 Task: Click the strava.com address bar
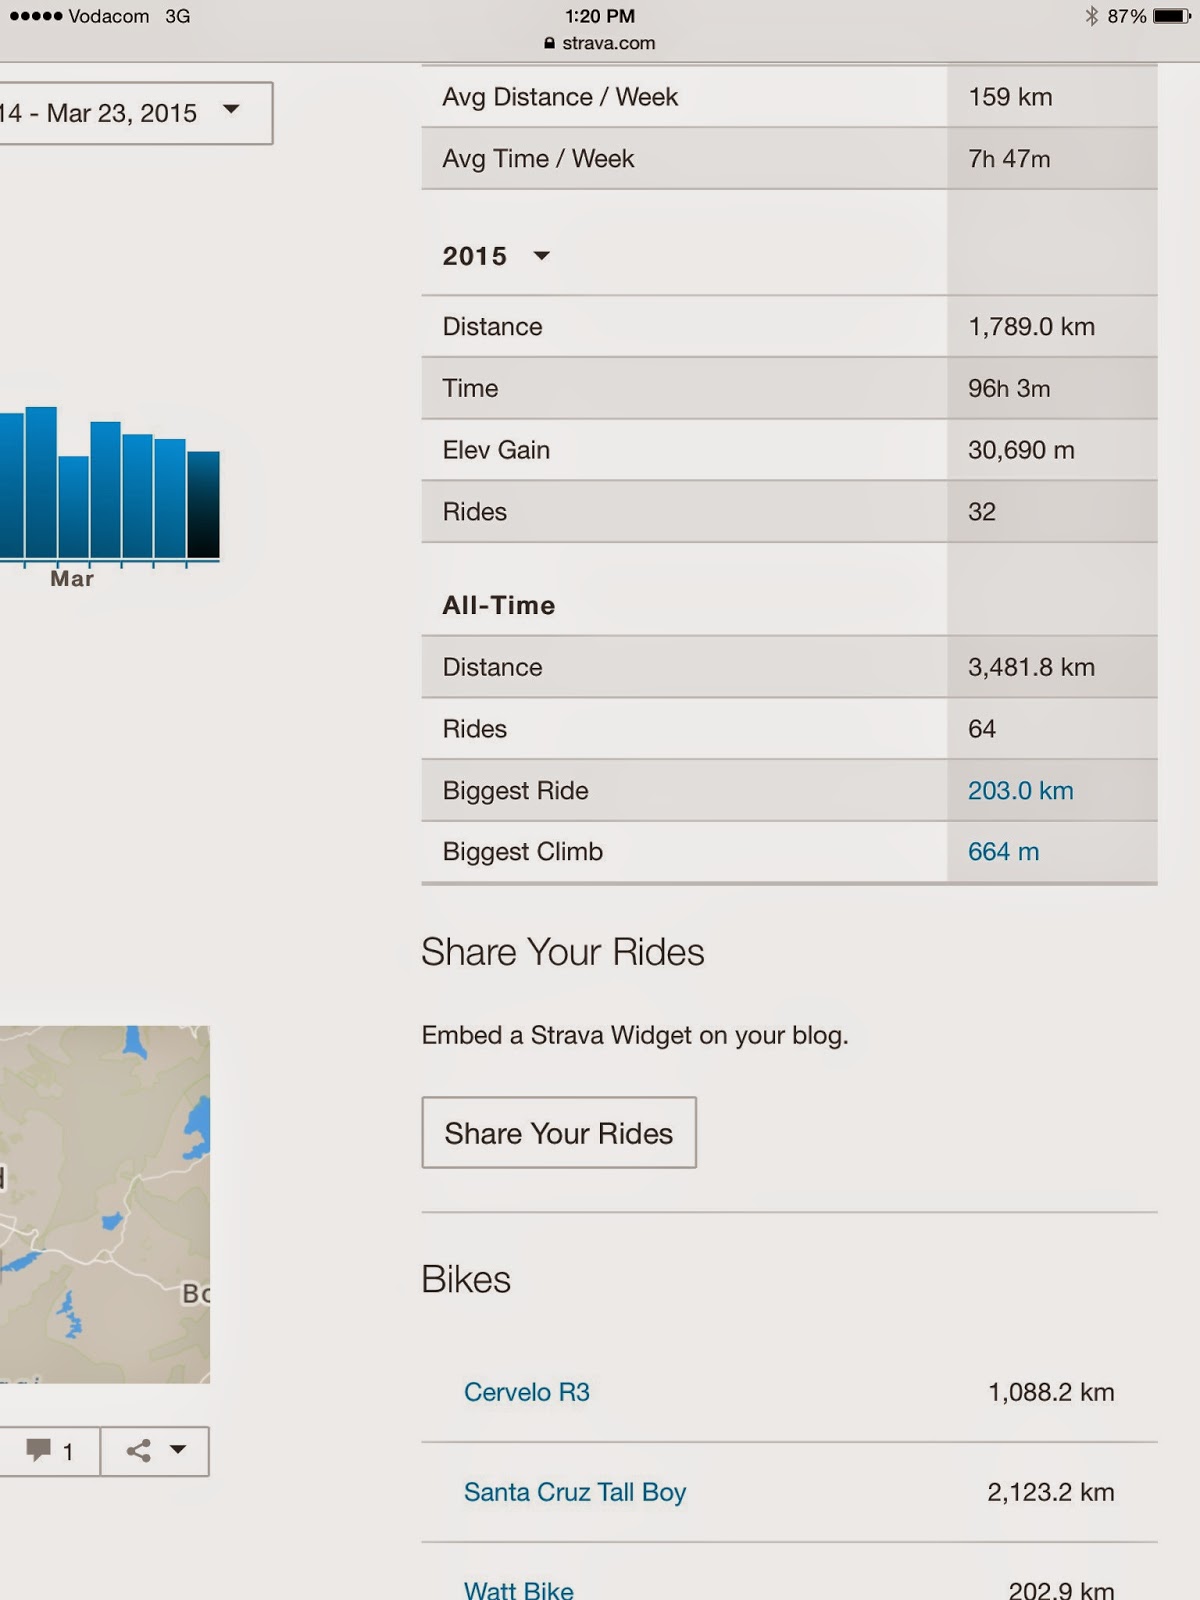600,43
